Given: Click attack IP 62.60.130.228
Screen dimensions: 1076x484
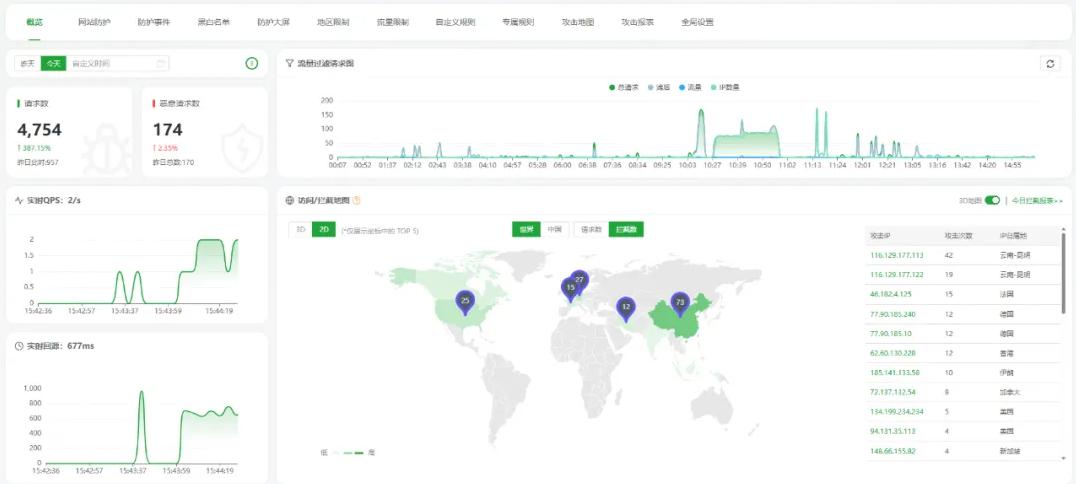Looking at the screenshot, I should (895, 353).
